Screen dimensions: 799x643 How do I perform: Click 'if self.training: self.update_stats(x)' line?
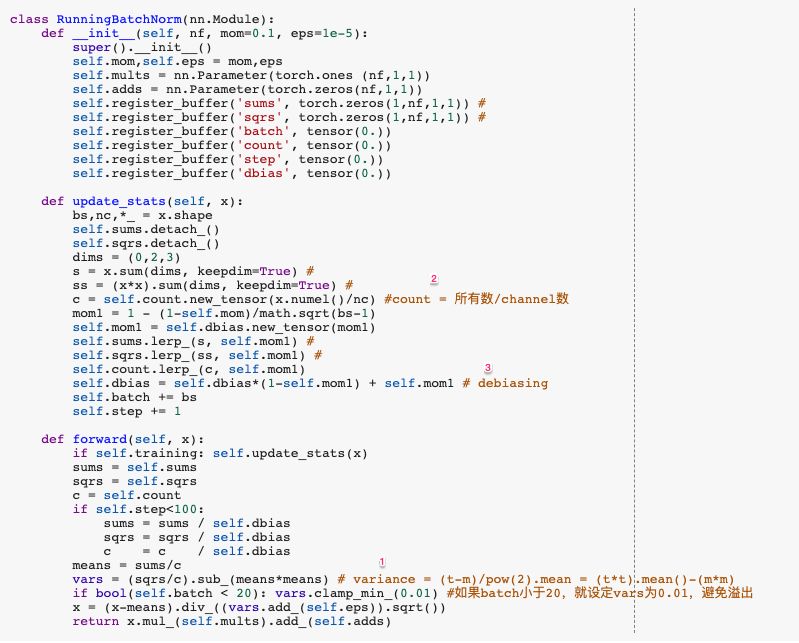[x=220, y=454]
